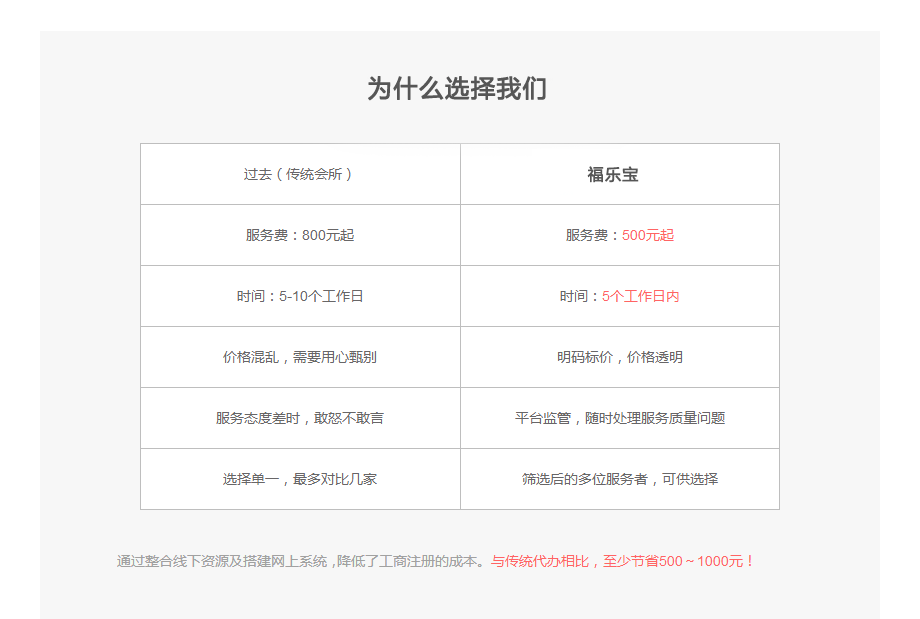Image resolution: width=920 pixels, height=619 pixels.
Task: Click the cell 时间：5-10个工作日
Action: [300, 296]
